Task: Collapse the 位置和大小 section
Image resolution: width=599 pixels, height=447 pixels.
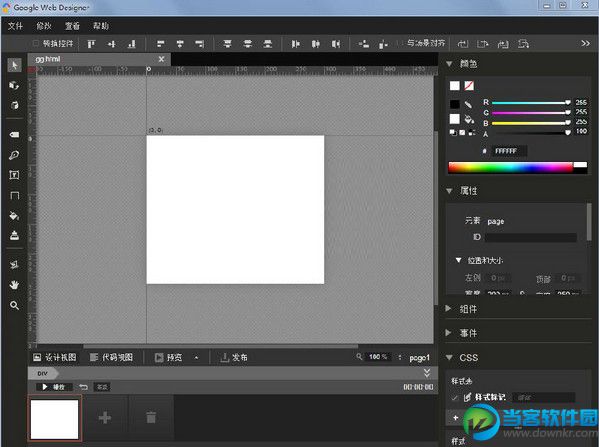Action: click(x=458, y=260)
